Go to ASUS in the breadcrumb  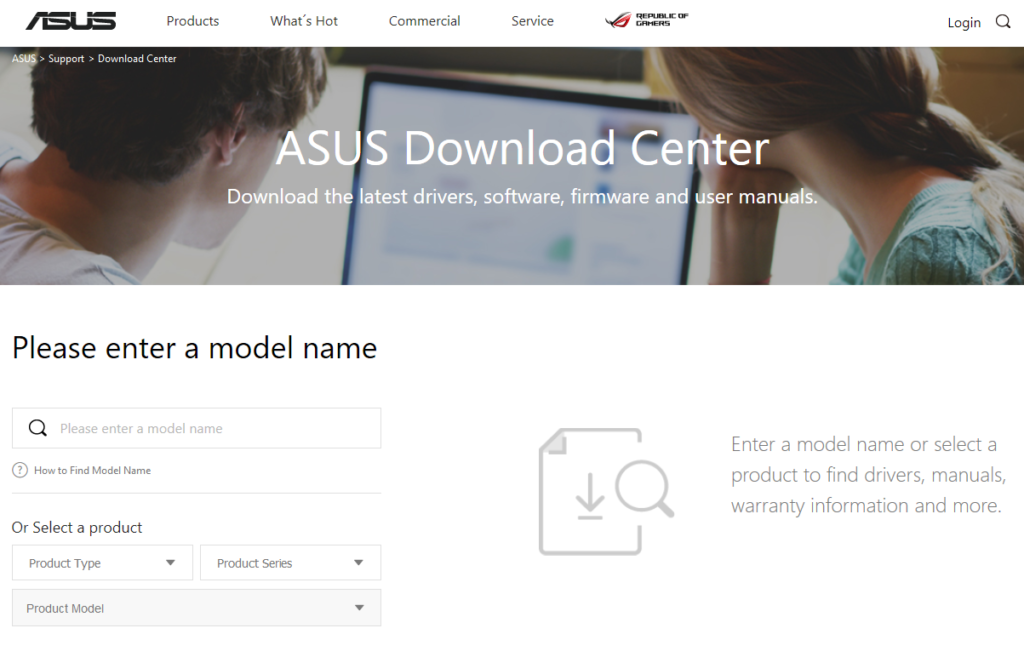coord(23,59)
